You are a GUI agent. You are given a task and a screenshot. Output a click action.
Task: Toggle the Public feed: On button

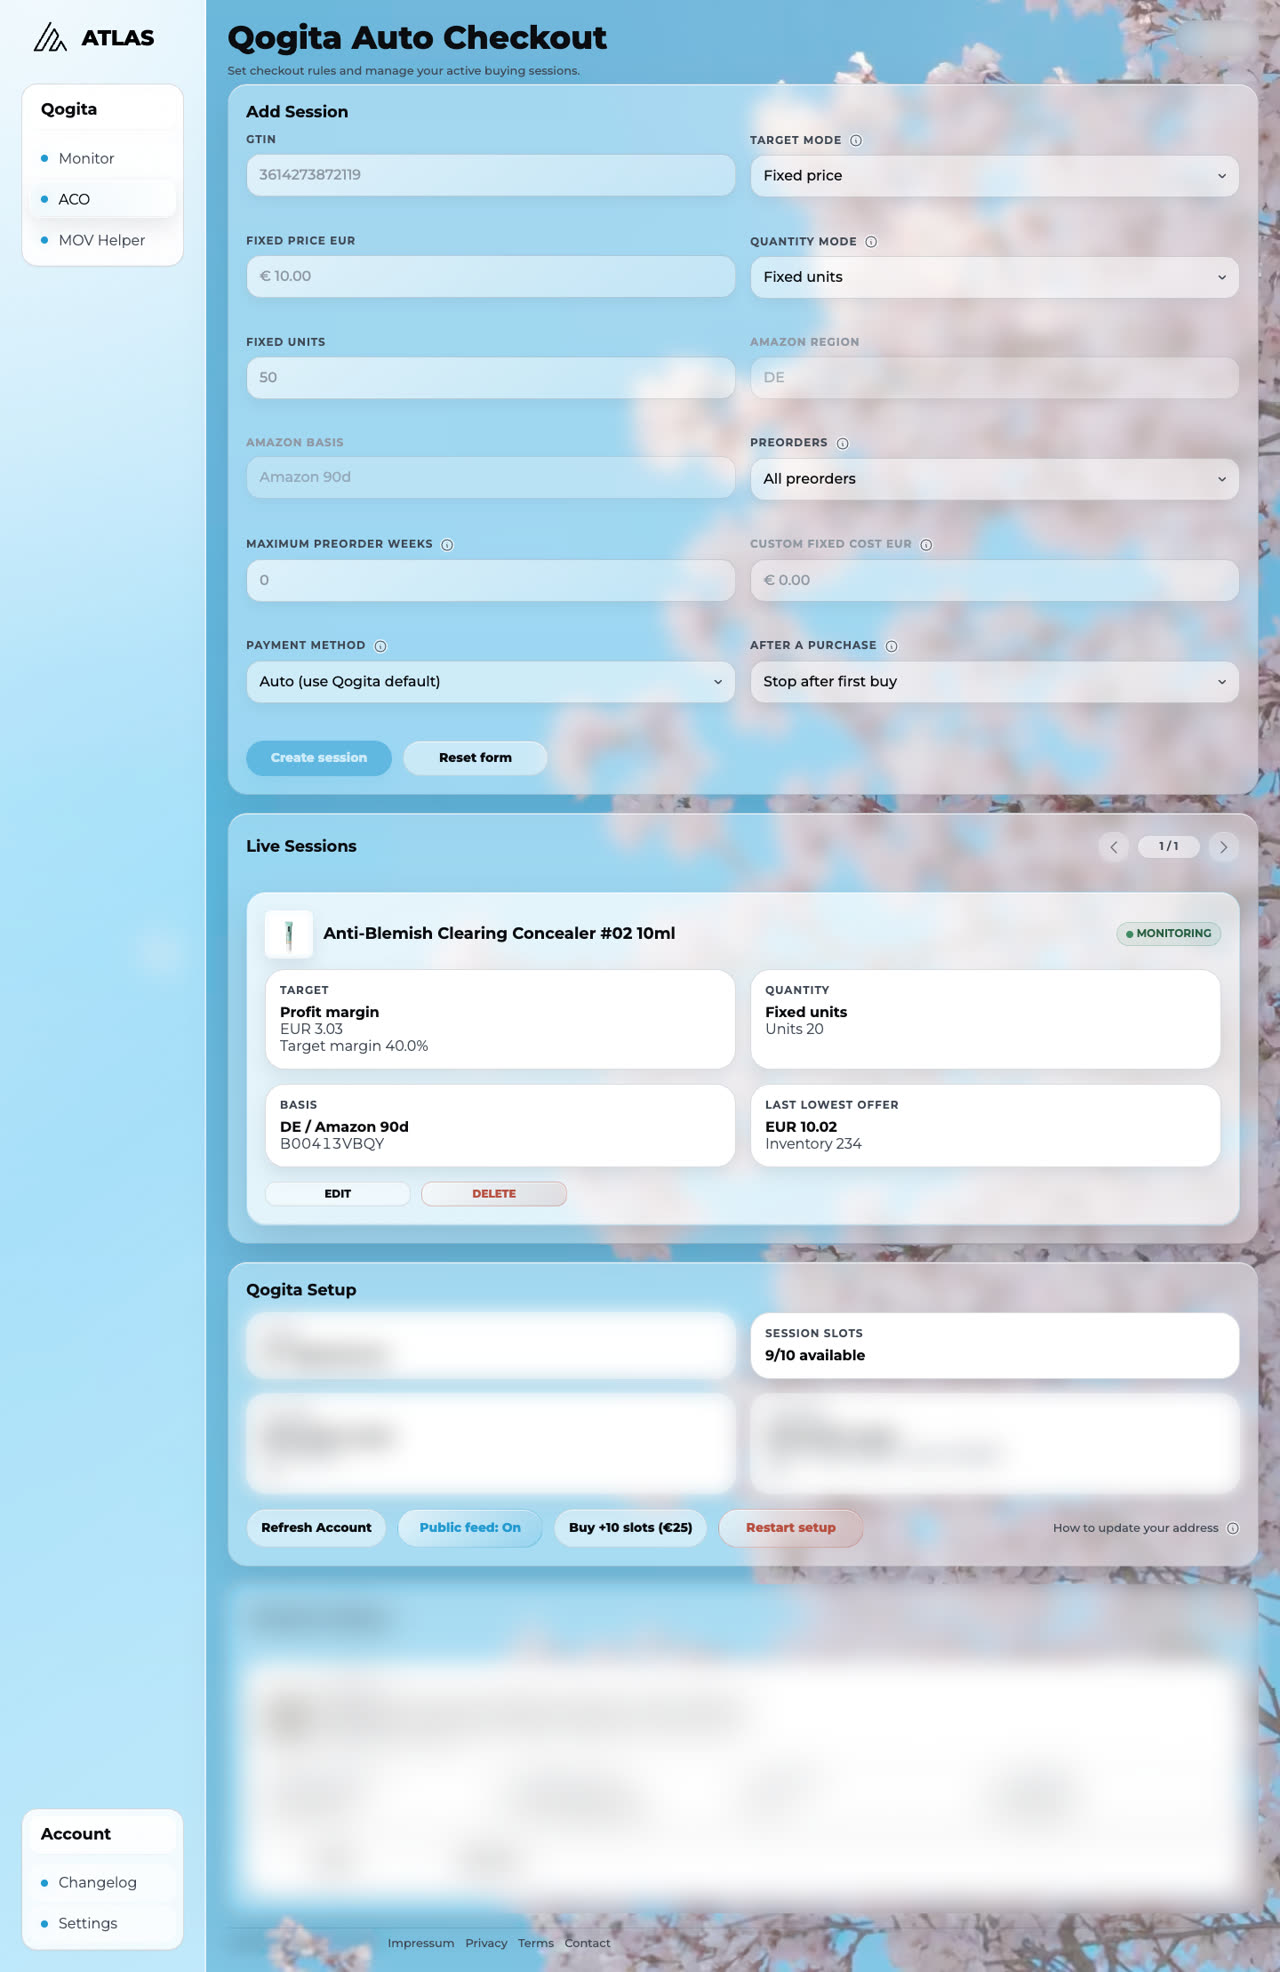470,1528
